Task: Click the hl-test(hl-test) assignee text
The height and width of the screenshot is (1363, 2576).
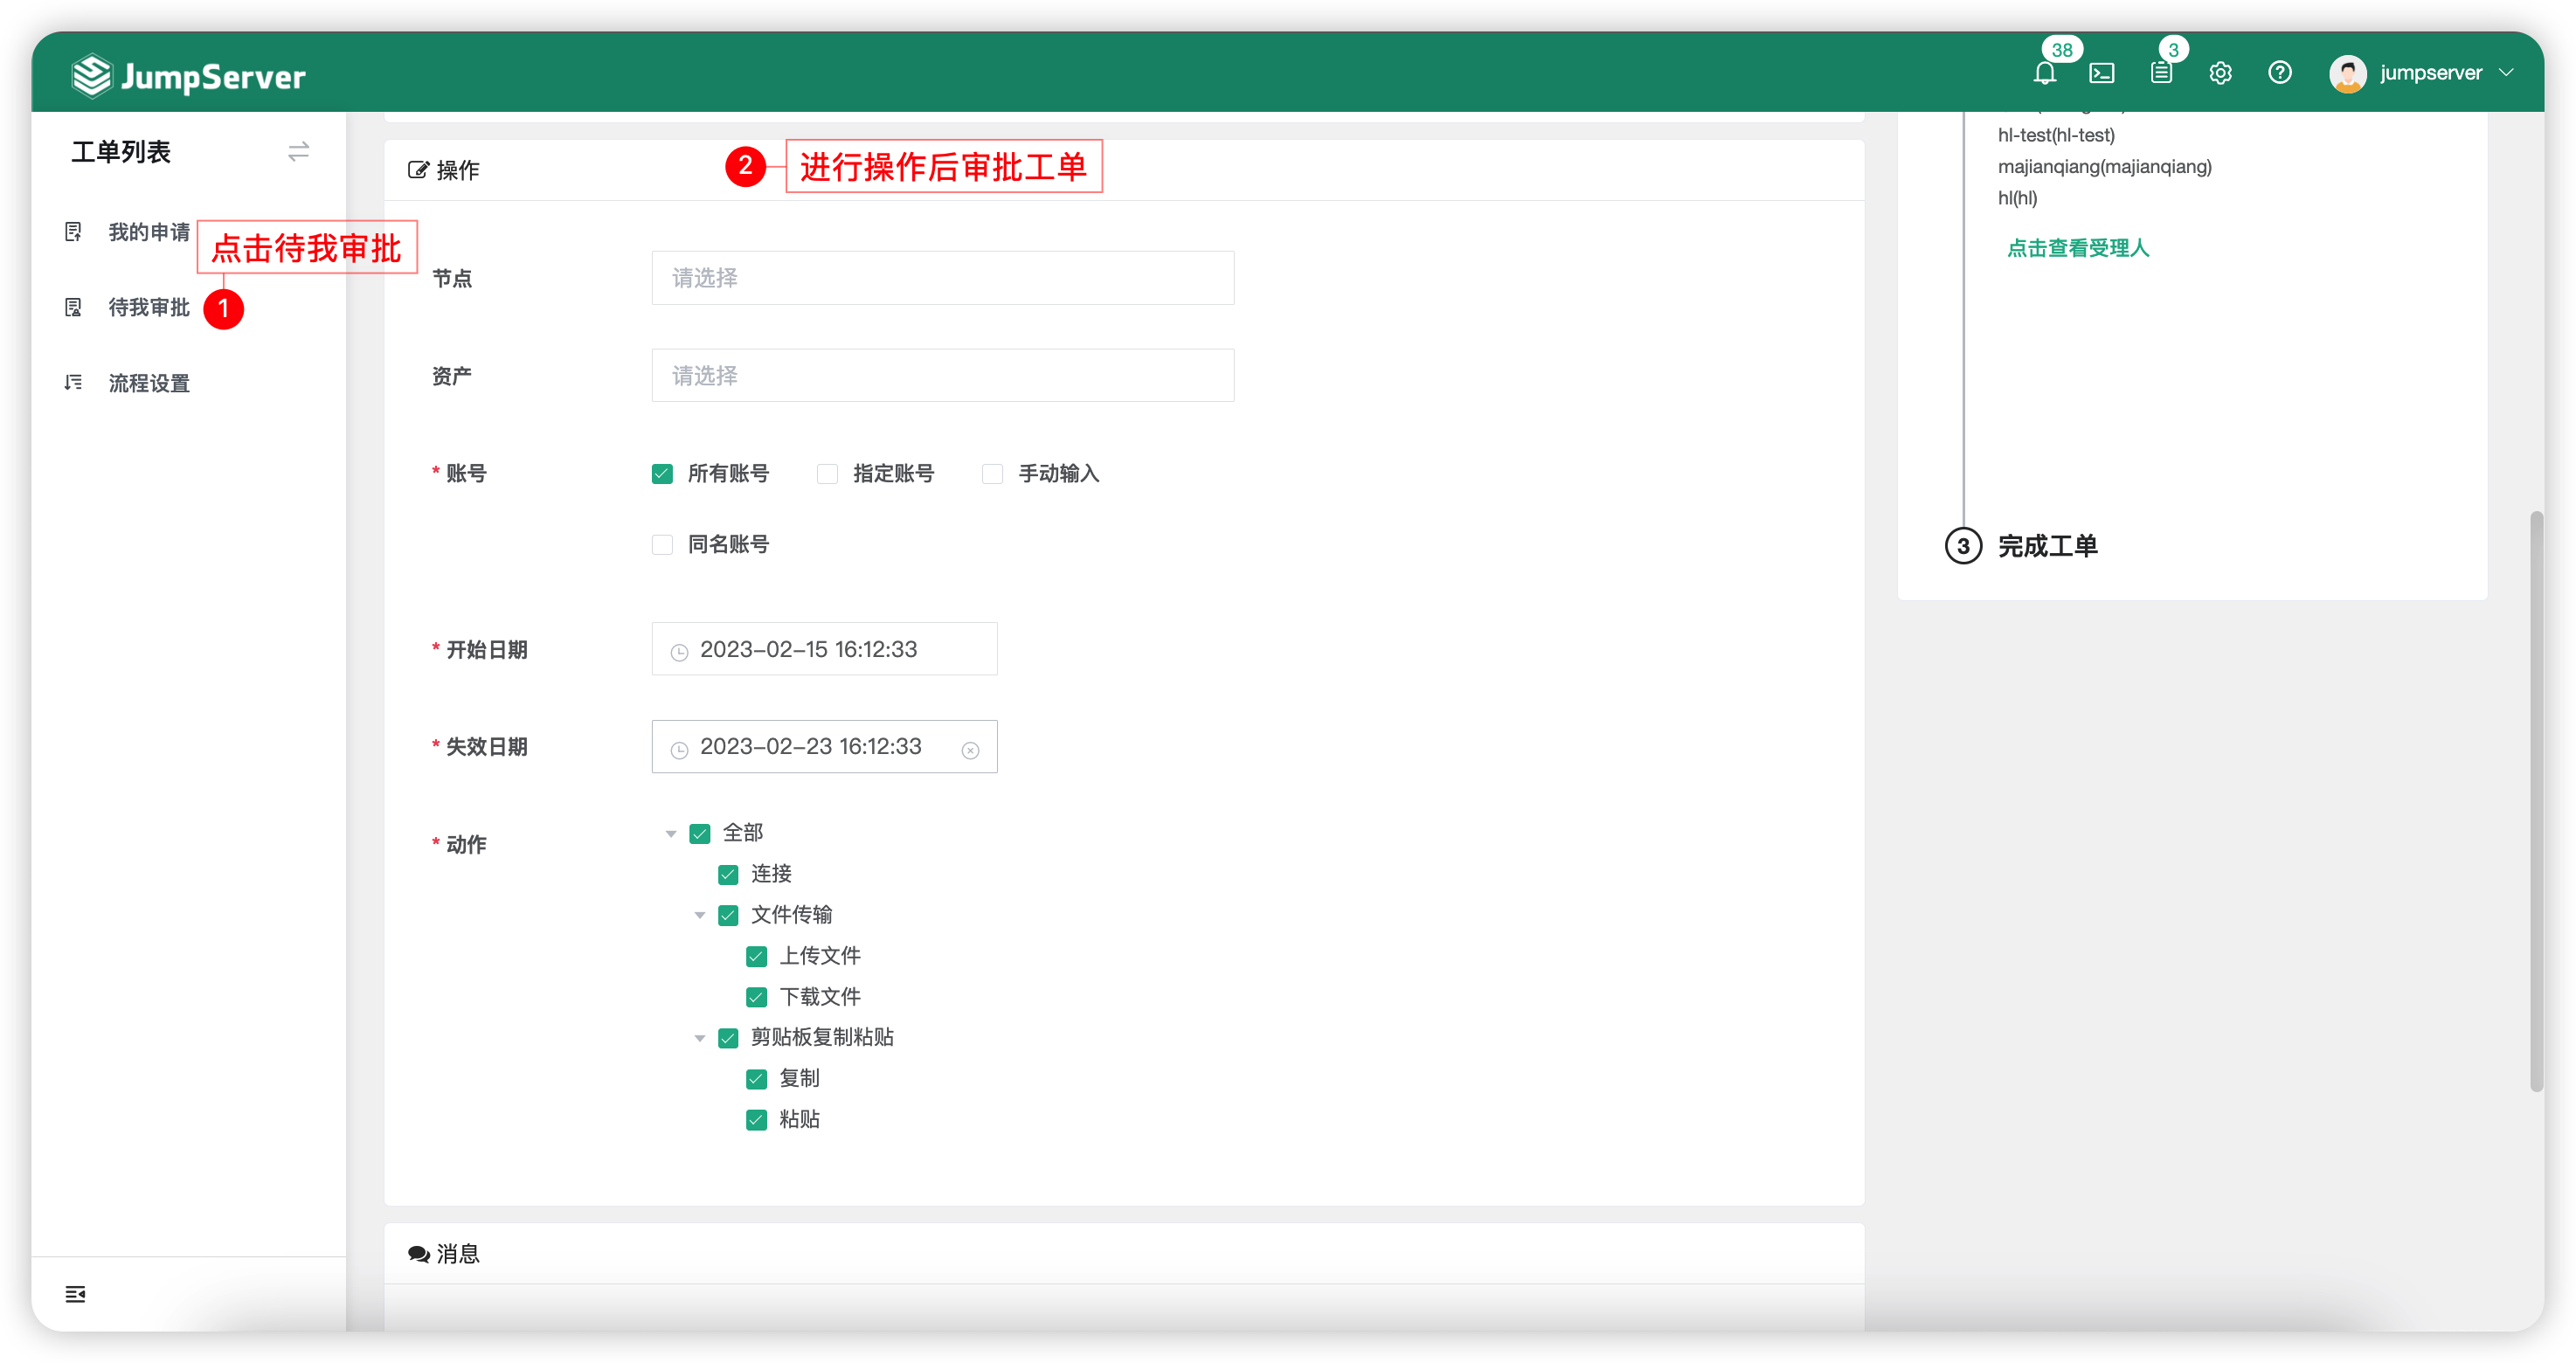Action: (x=2056, y=135)
